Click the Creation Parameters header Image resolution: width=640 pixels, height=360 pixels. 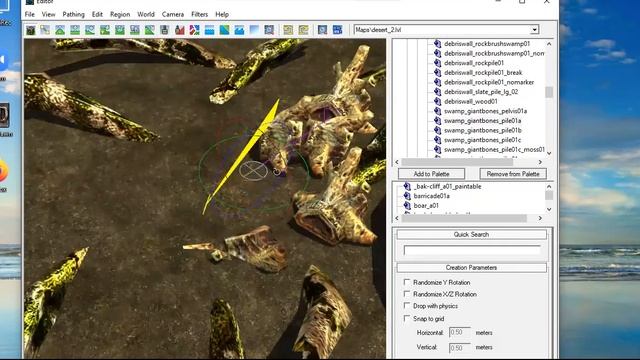point(471,268)
